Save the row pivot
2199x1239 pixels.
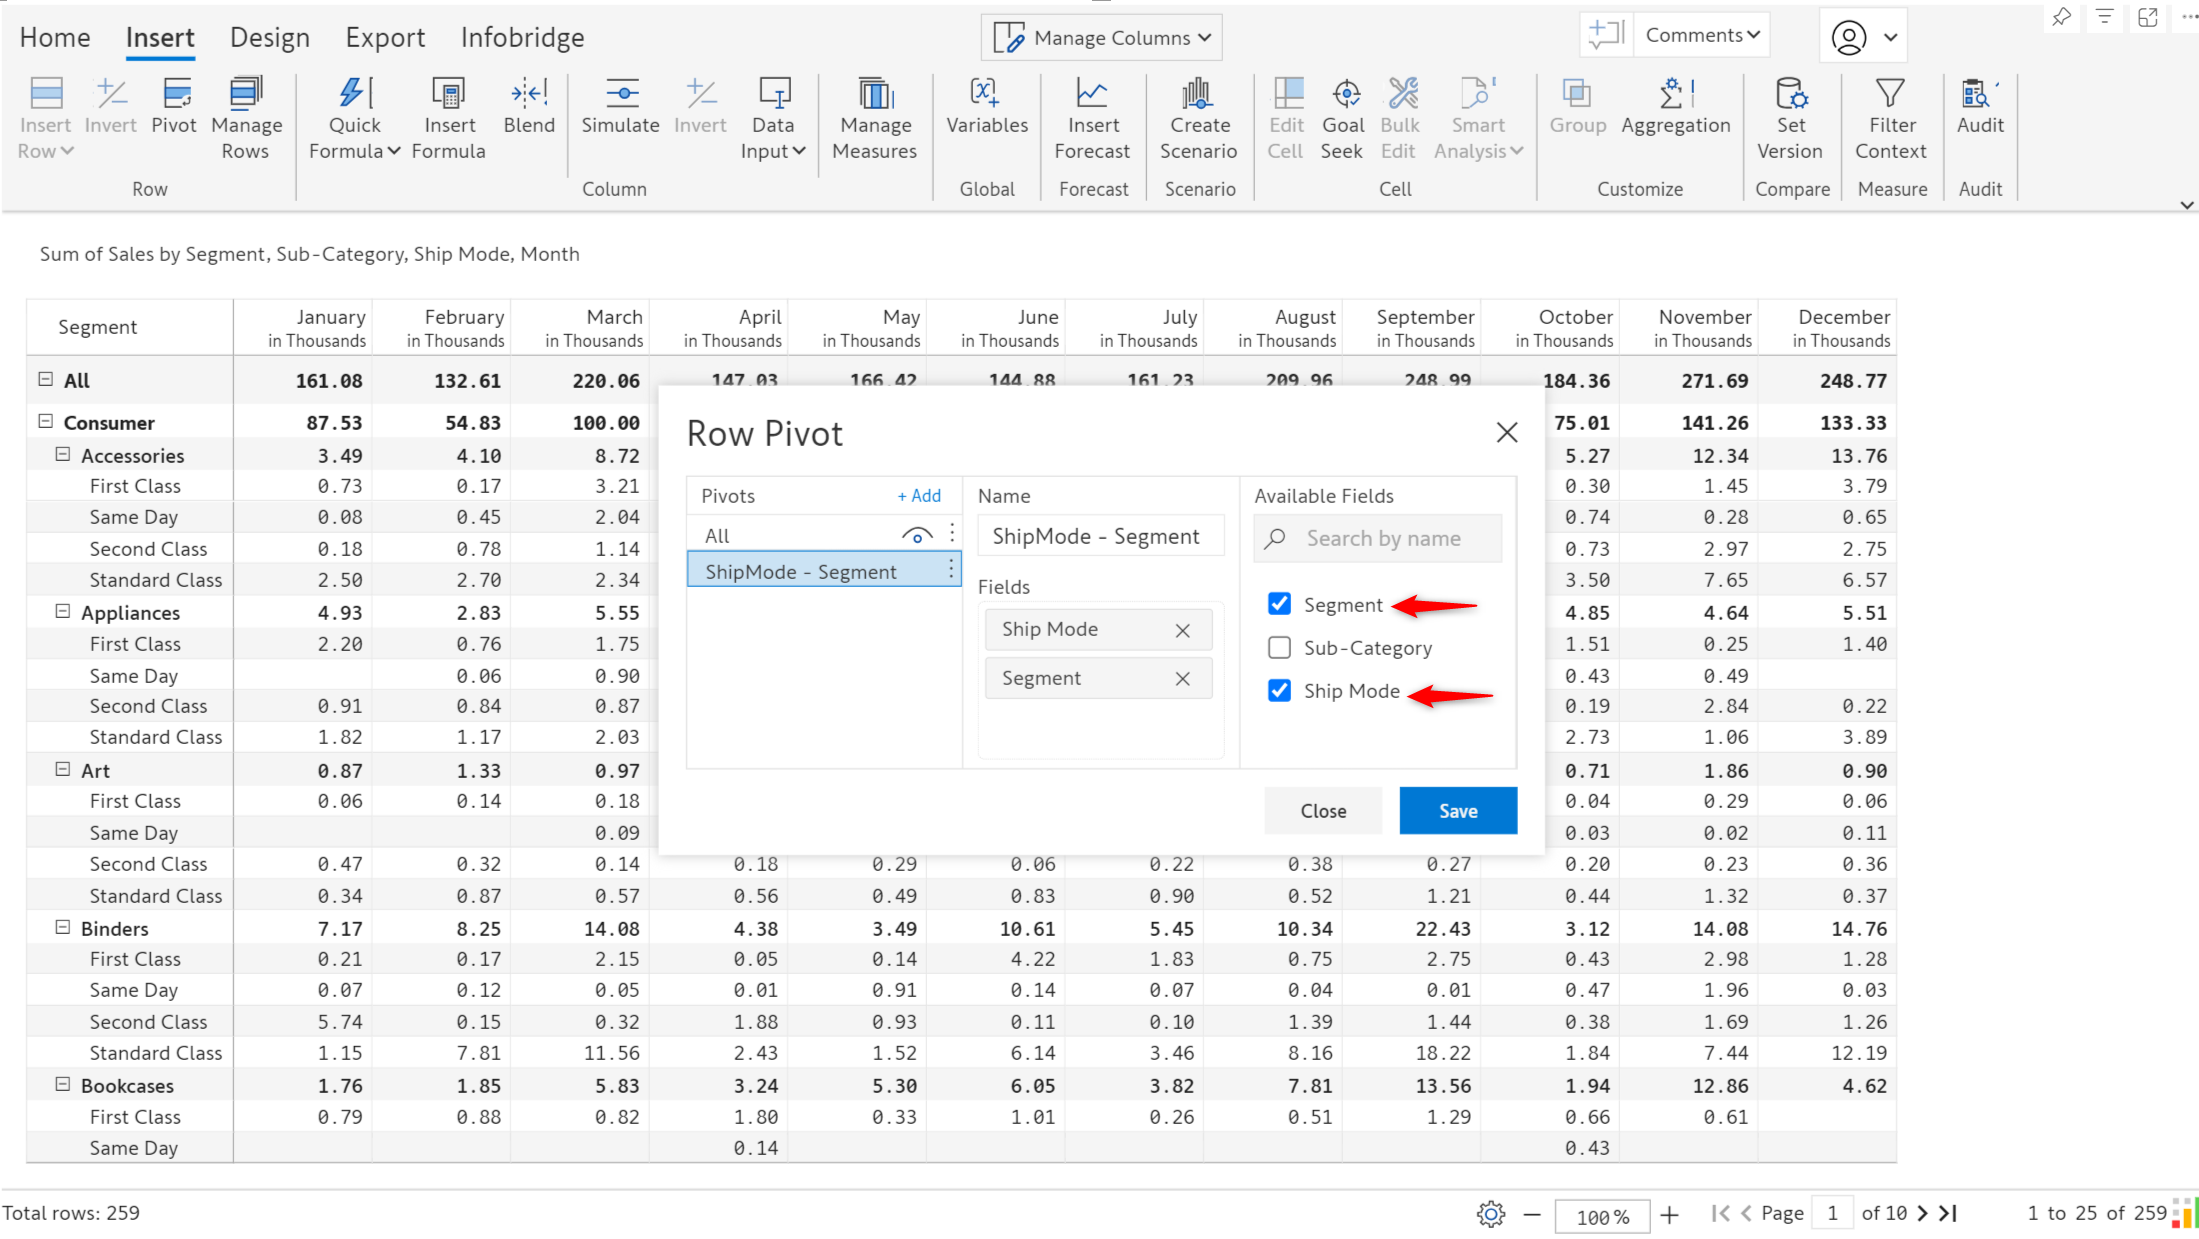(1458, 810)
